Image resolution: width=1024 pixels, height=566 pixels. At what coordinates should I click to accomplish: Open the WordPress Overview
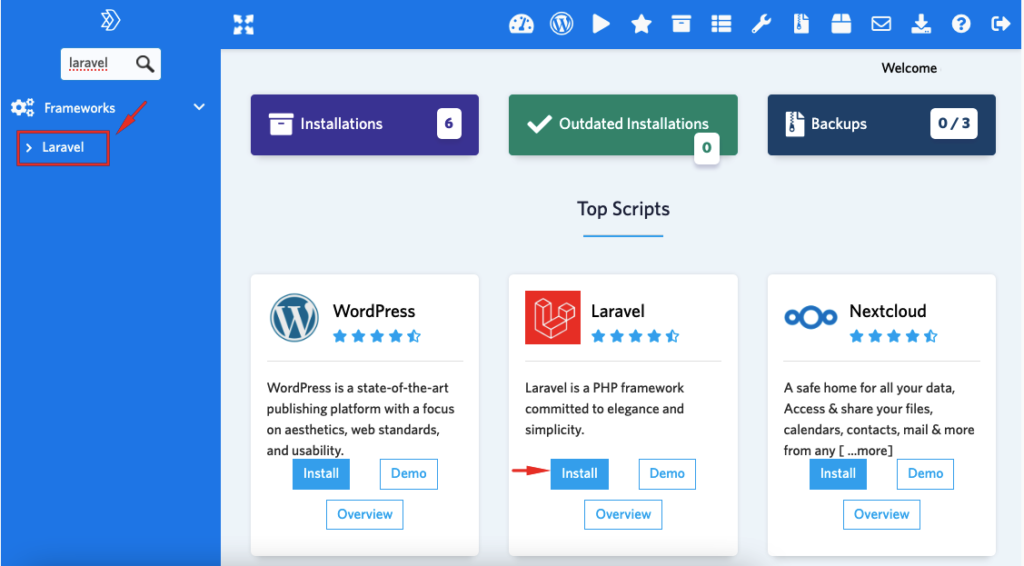(x=364, y=514)
